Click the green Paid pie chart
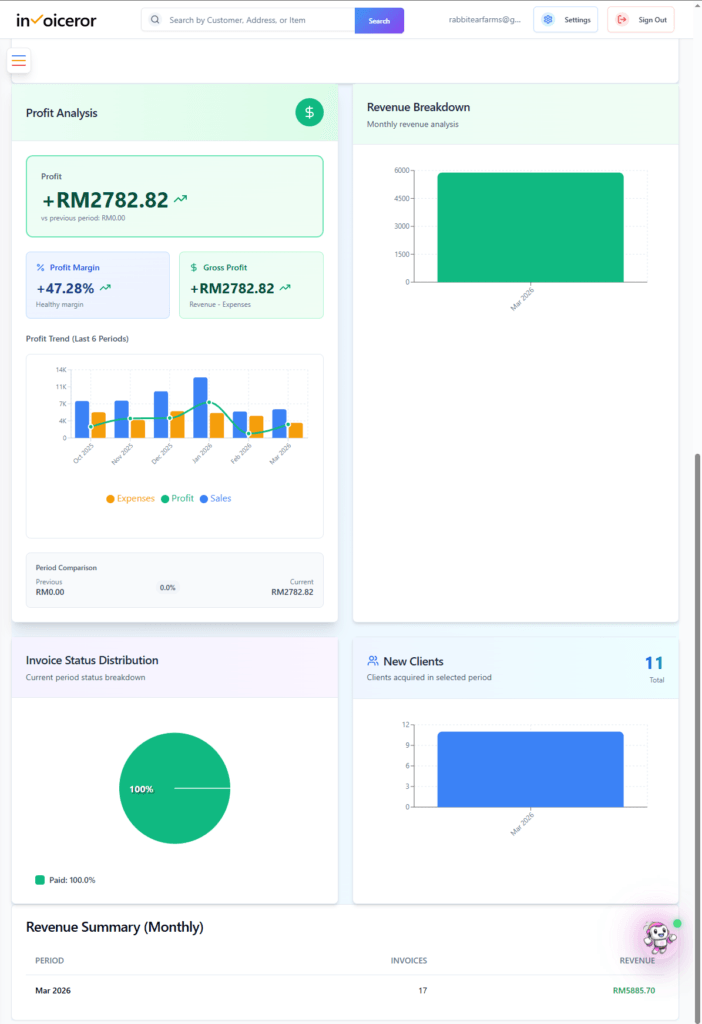This screenshot has width=702, height=1024. [x=174, y=788]
